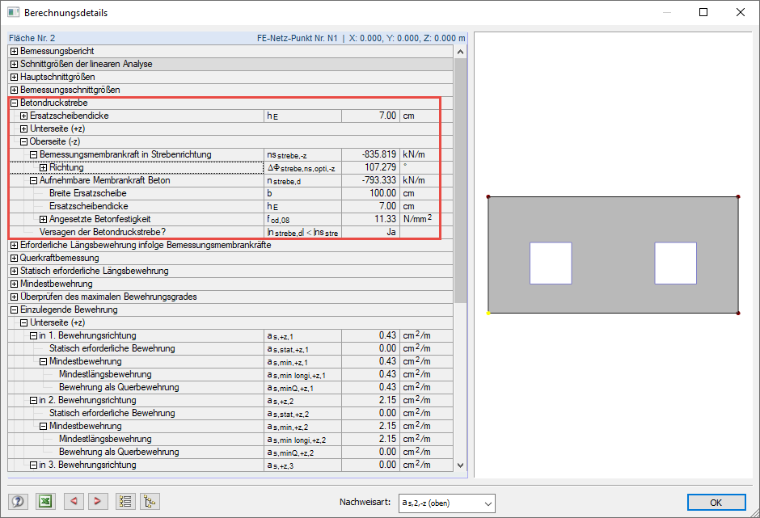Expand the Hauptschnittgrößen row
This screenshot has height=518, width=760.
tap(14, 77)
